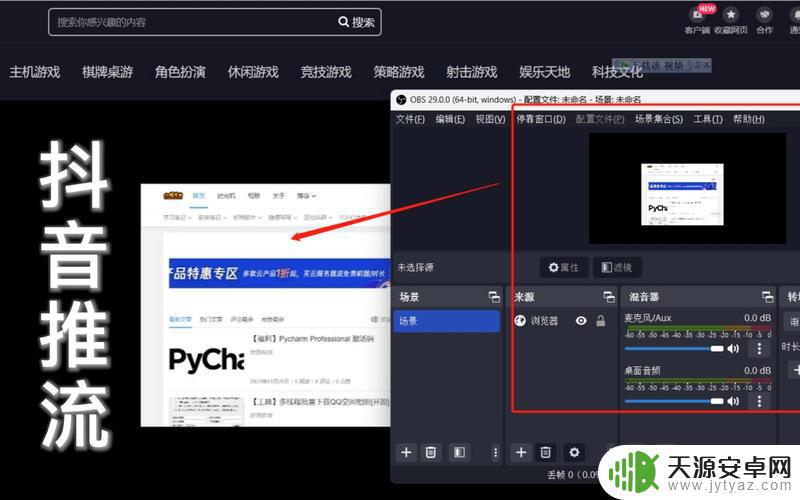Adjust the 麦克风/Aux volume slider
Screen dimensions: 800x500
tap(674, 348)
